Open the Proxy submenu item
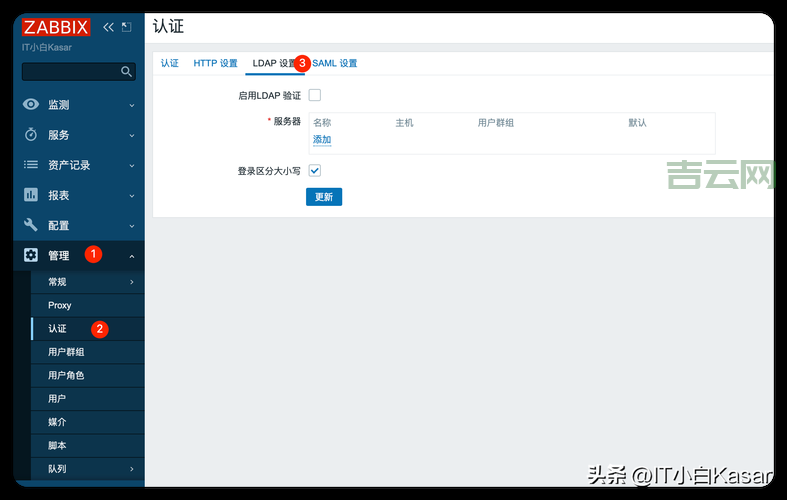Viewport: 787px width, 500px height. [x=88, y=305]
